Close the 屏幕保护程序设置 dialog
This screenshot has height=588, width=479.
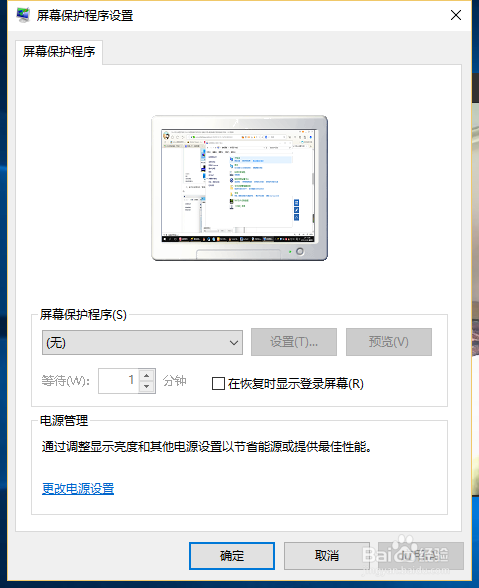coord(456,15)
